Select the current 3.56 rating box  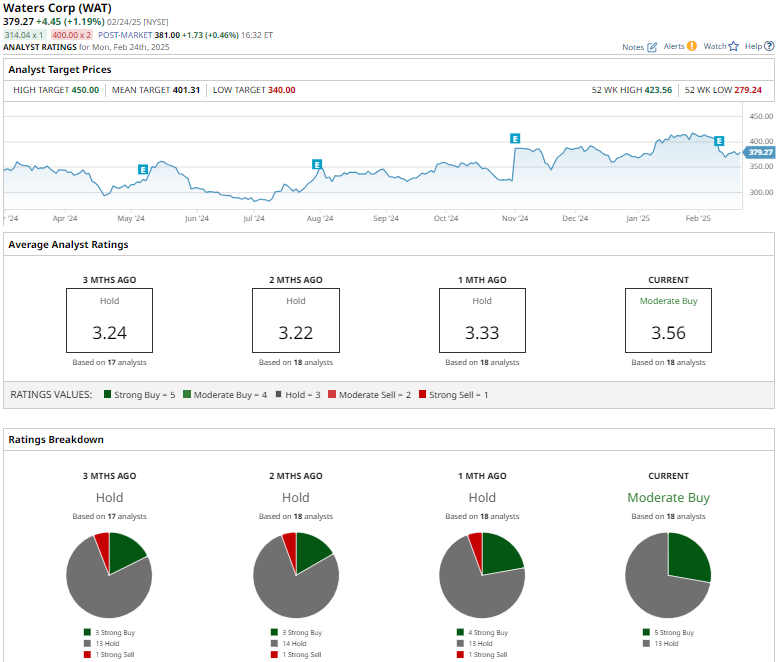point(668,320)
